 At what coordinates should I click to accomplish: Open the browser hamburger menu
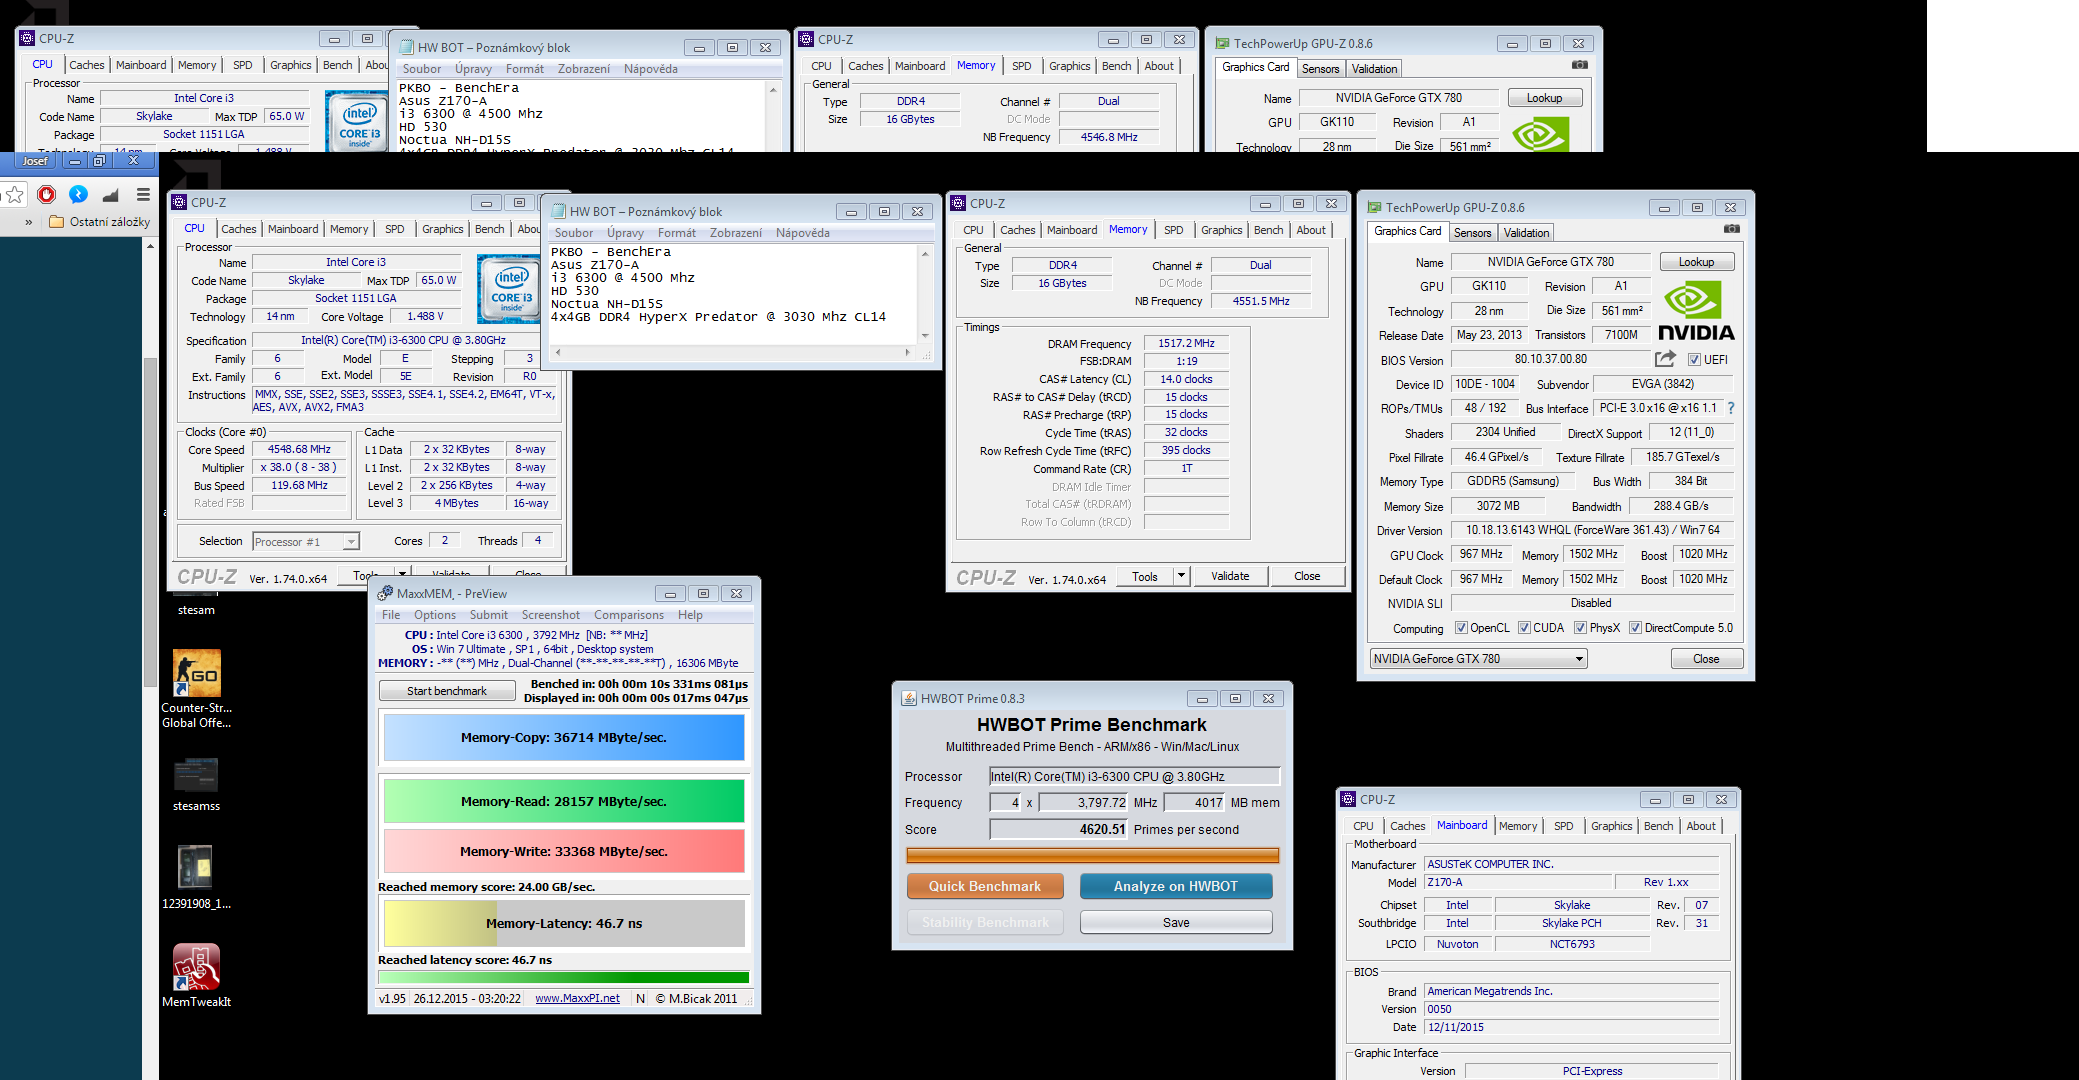(x=143, y=194)
